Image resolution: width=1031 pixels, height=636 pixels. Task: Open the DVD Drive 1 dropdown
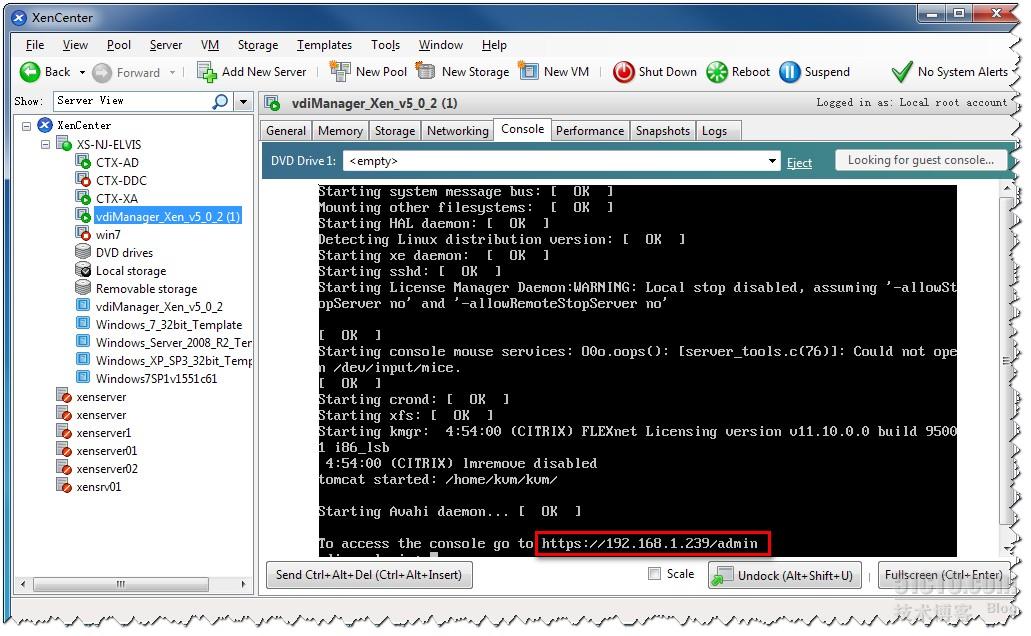[772, 161]
